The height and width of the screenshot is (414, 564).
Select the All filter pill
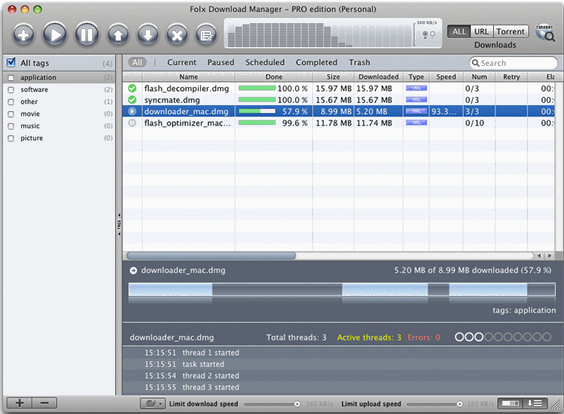pos(137,62)
